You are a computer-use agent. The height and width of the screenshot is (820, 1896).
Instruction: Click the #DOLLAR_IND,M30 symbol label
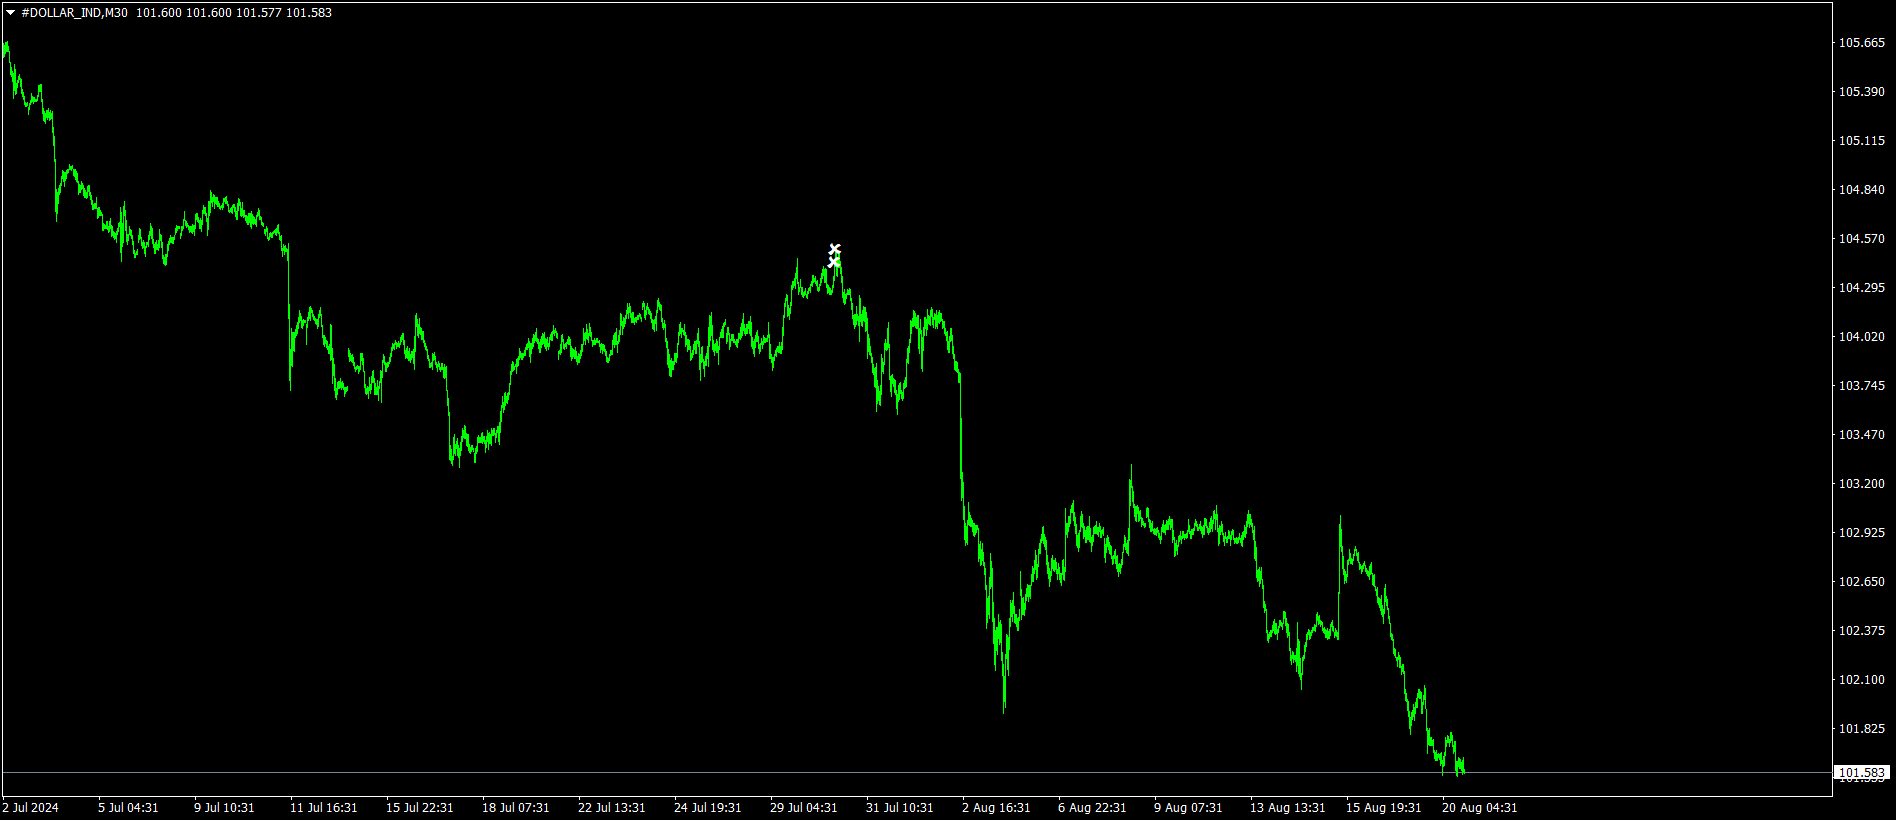(74, 13)
